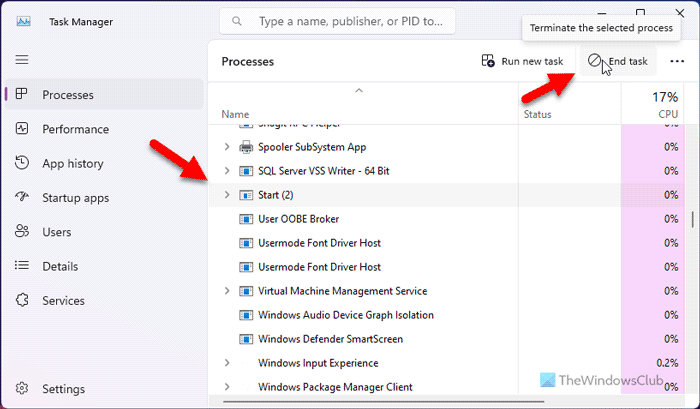Expand the Spooler SubSystem App entry
The width and height of the screenshot is (700, 409).
coord(227,146)
